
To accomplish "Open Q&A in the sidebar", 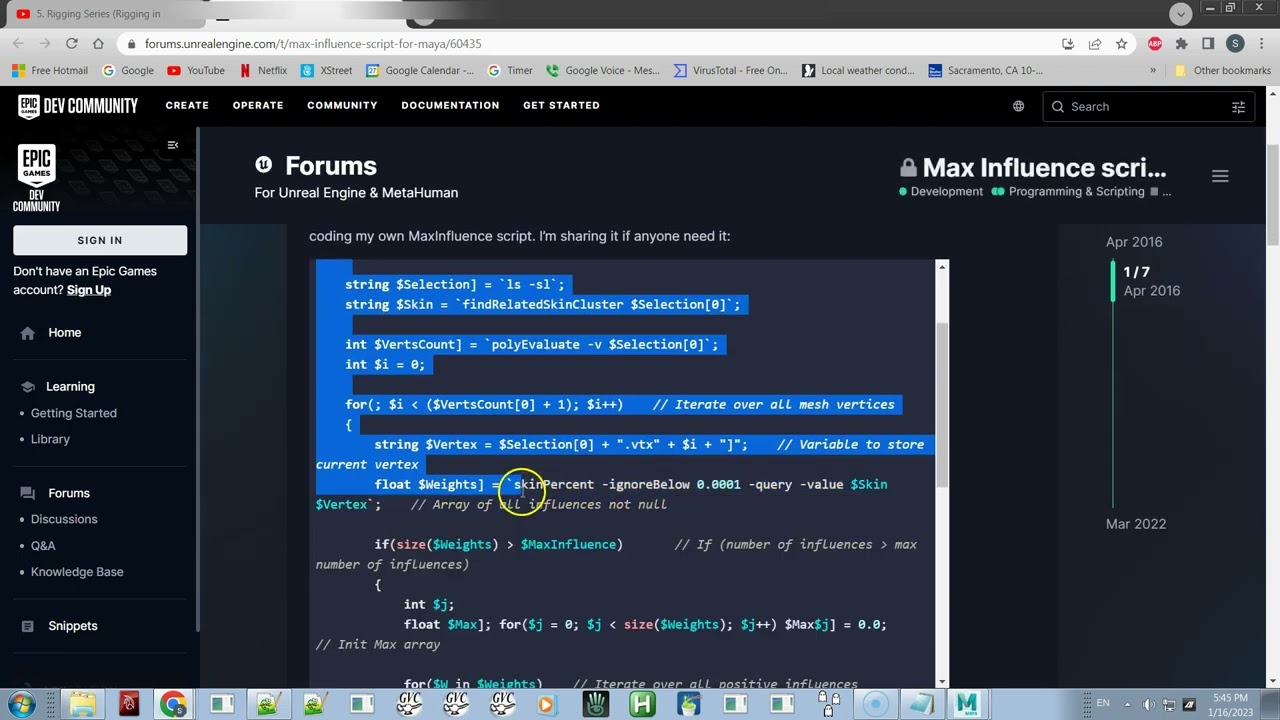I will point(43,545).
